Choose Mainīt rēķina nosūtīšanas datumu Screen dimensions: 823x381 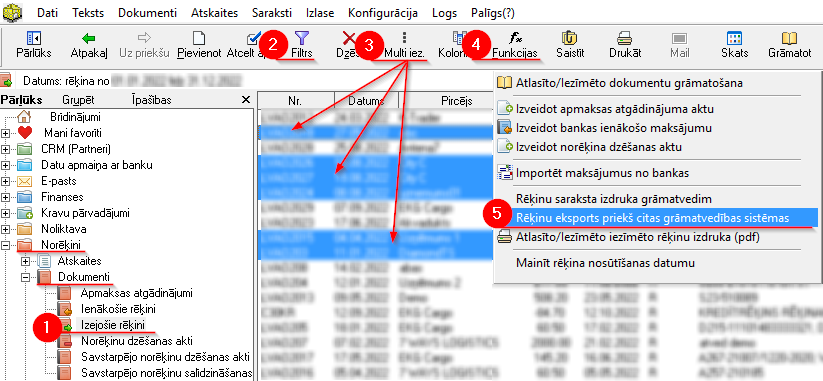605,262
